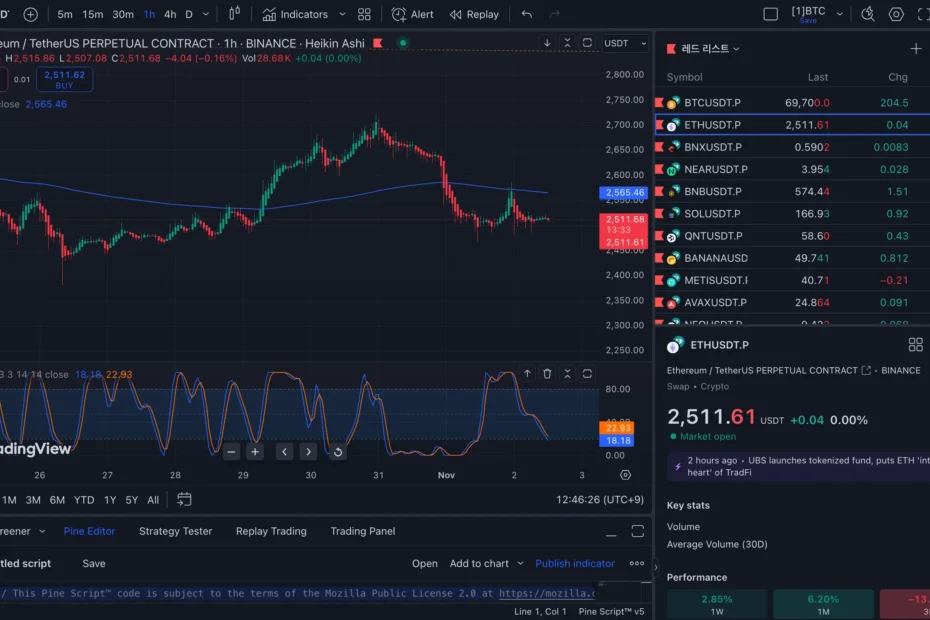Undo the last chart action
The width and height of the screenshot is (930, 620).
coord(527,14)
